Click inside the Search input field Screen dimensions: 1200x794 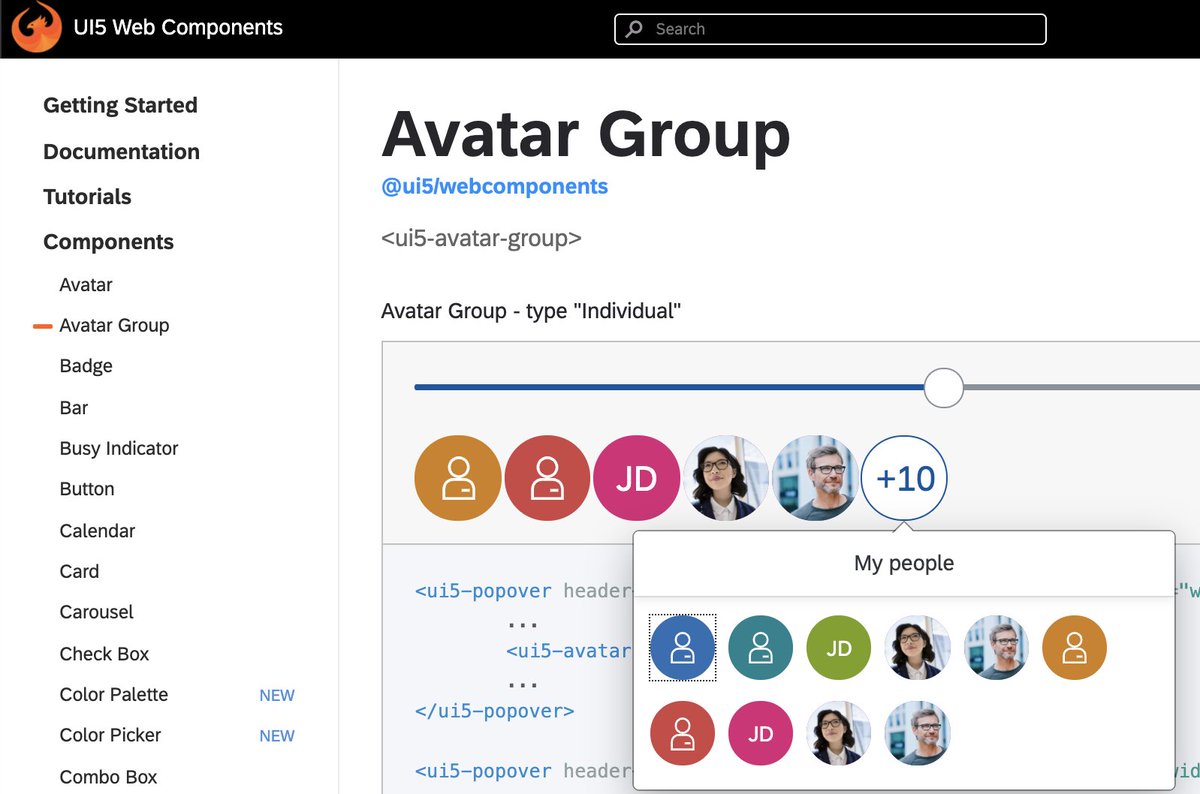[x=830, y=29]
